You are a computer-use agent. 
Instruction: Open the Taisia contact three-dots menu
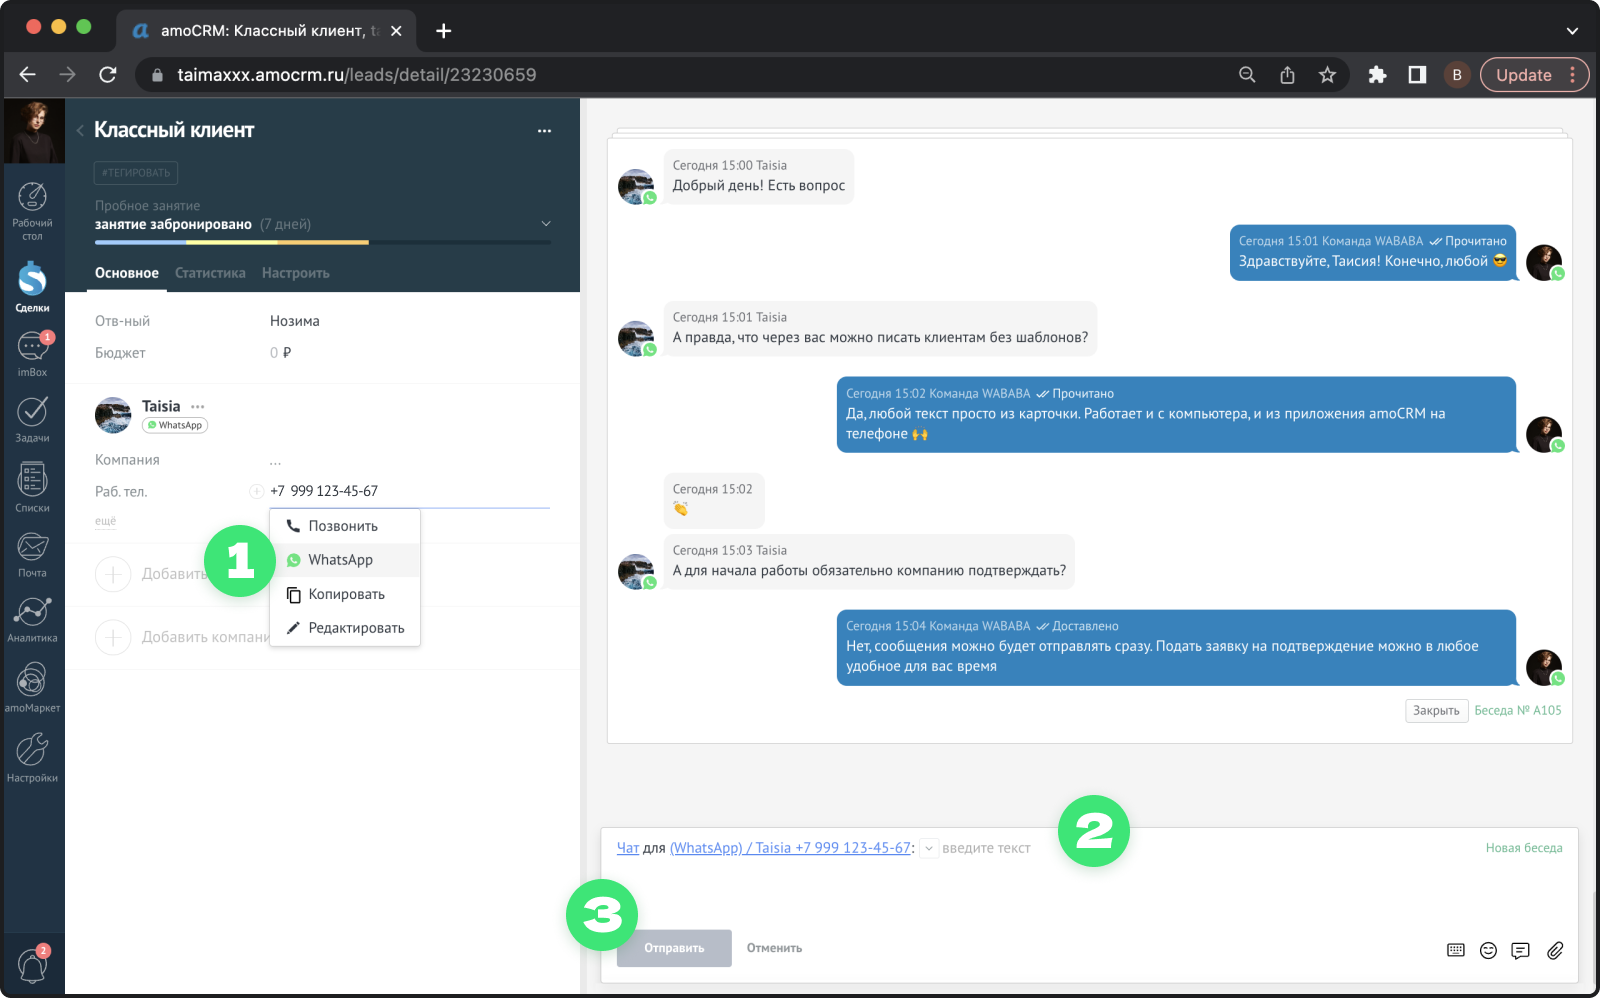(x=198, y=406)
